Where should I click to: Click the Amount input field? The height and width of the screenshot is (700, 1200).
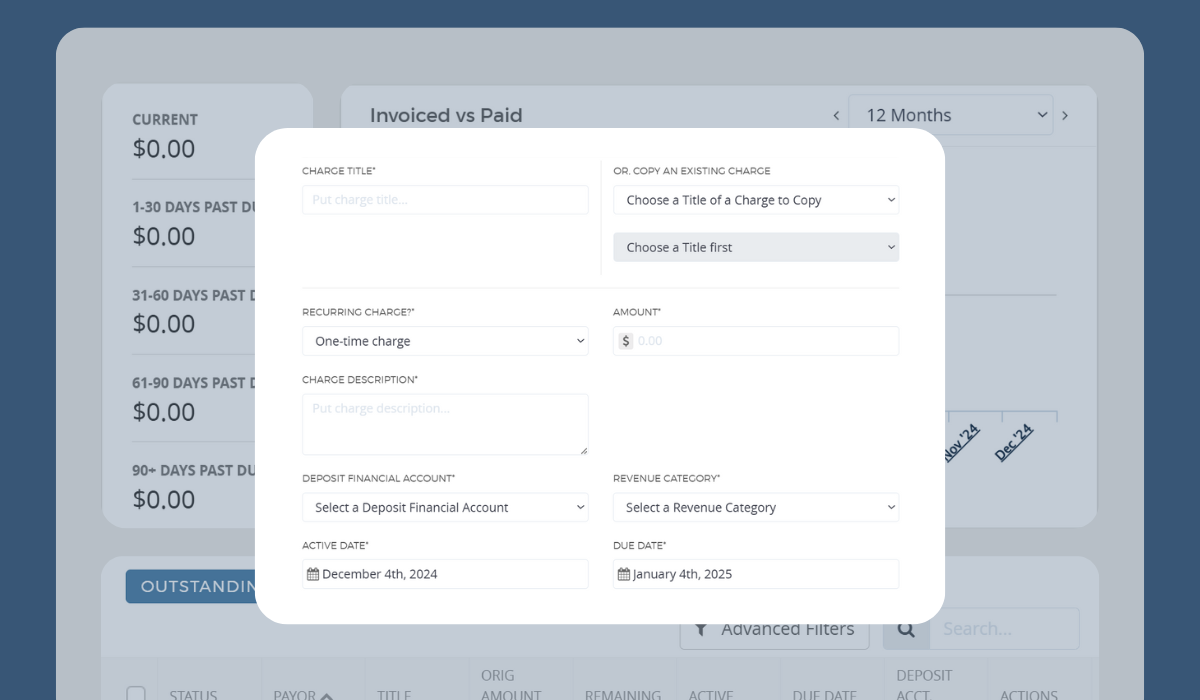(x=756, y=341)
